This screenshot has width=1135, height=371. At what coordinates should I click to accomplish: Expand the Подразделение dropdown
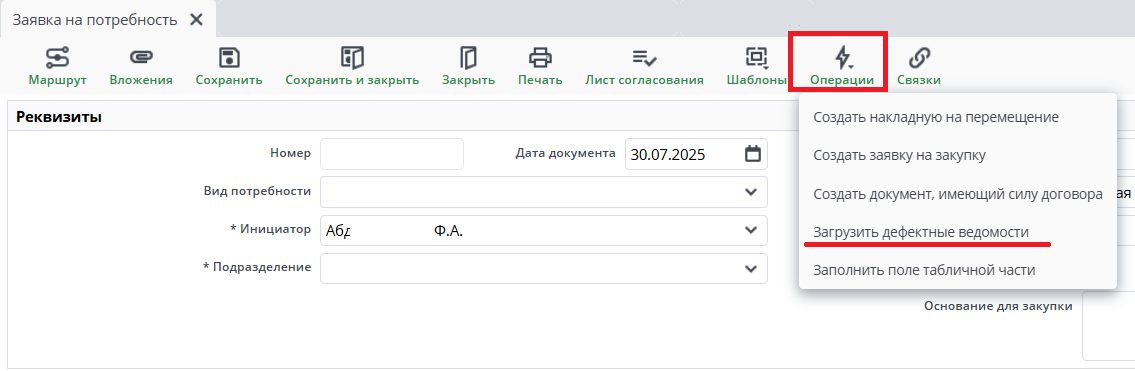[x=750, y=268]
